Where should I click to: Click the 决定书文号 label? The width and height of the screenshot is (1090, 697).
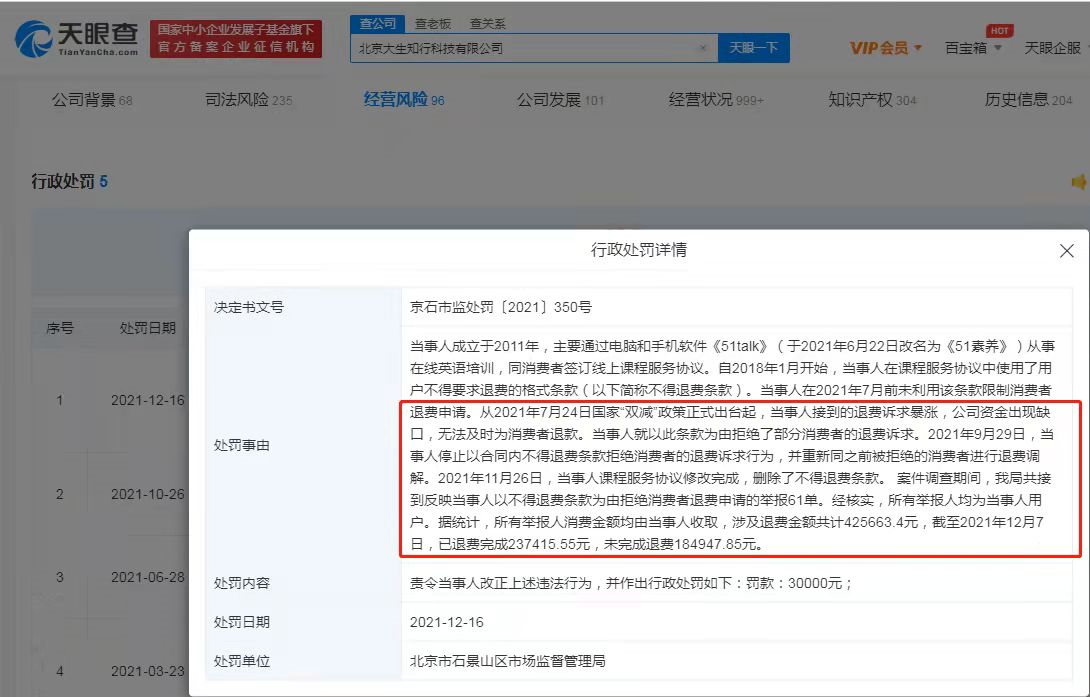[249, 307]
